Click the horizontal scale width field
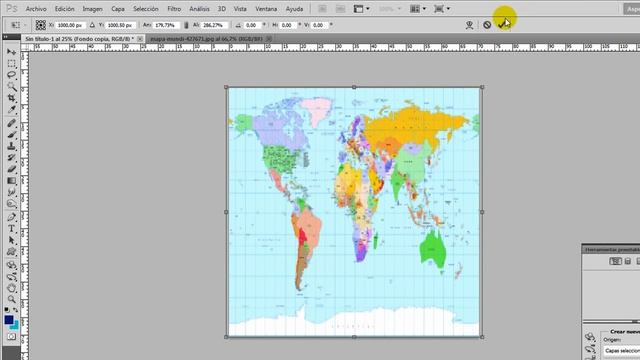The image size is (640, 360). coord(166,25)
